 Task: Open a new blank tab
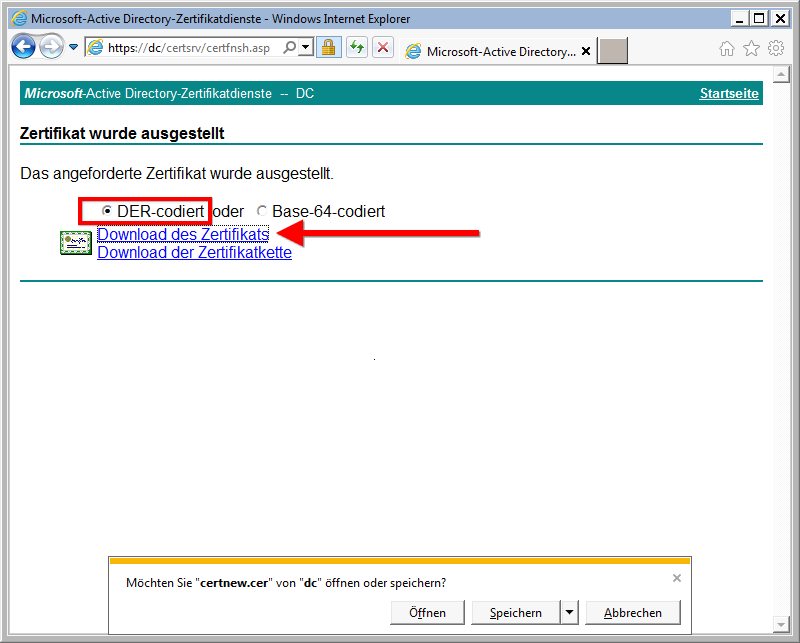coord(613,51)
